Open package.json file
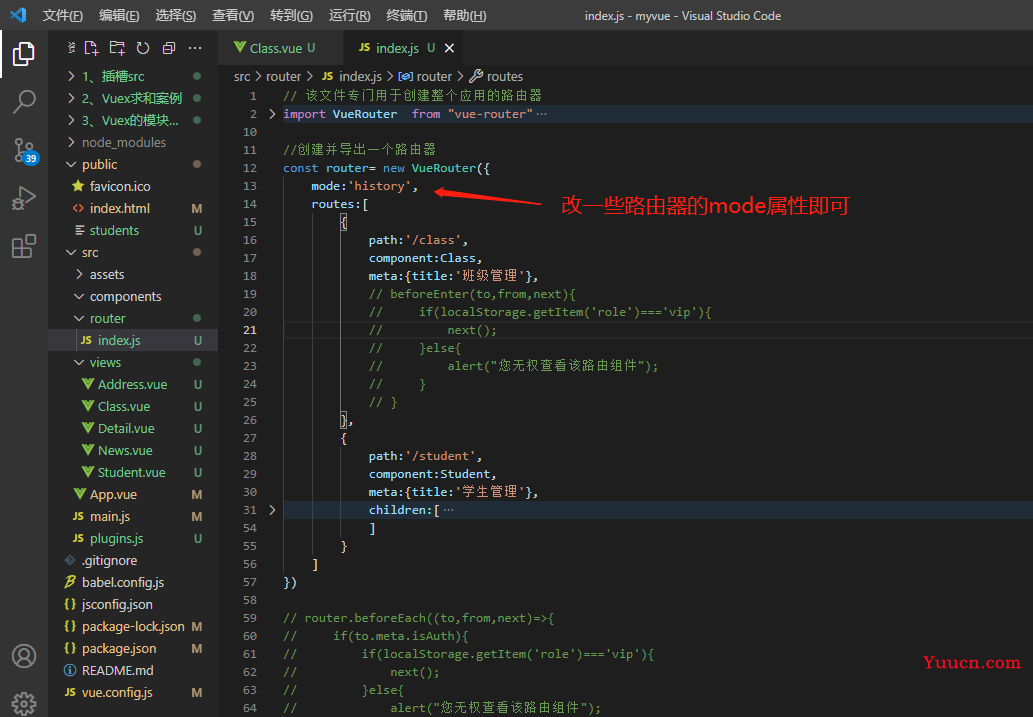Image resolution: width=1033 pixels, height=717 pixels. 133,648
